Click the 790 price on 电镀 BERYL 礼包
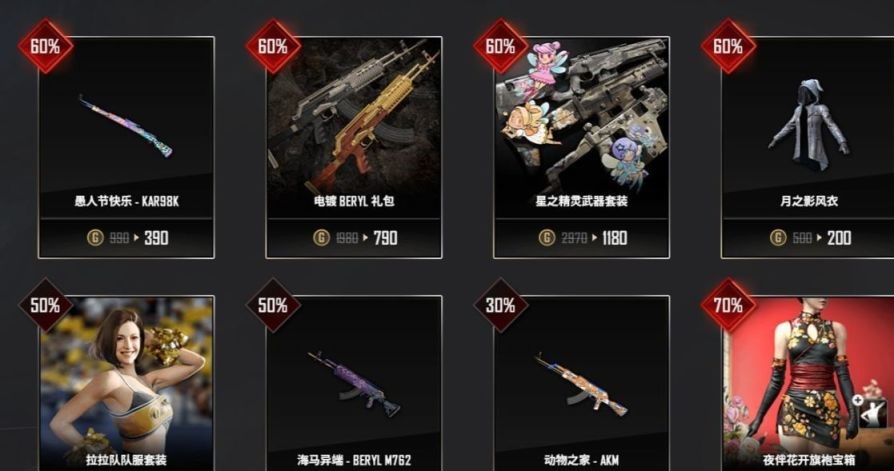Image resolution: width=894 pixels, height=471 pixels. point(385,238)
